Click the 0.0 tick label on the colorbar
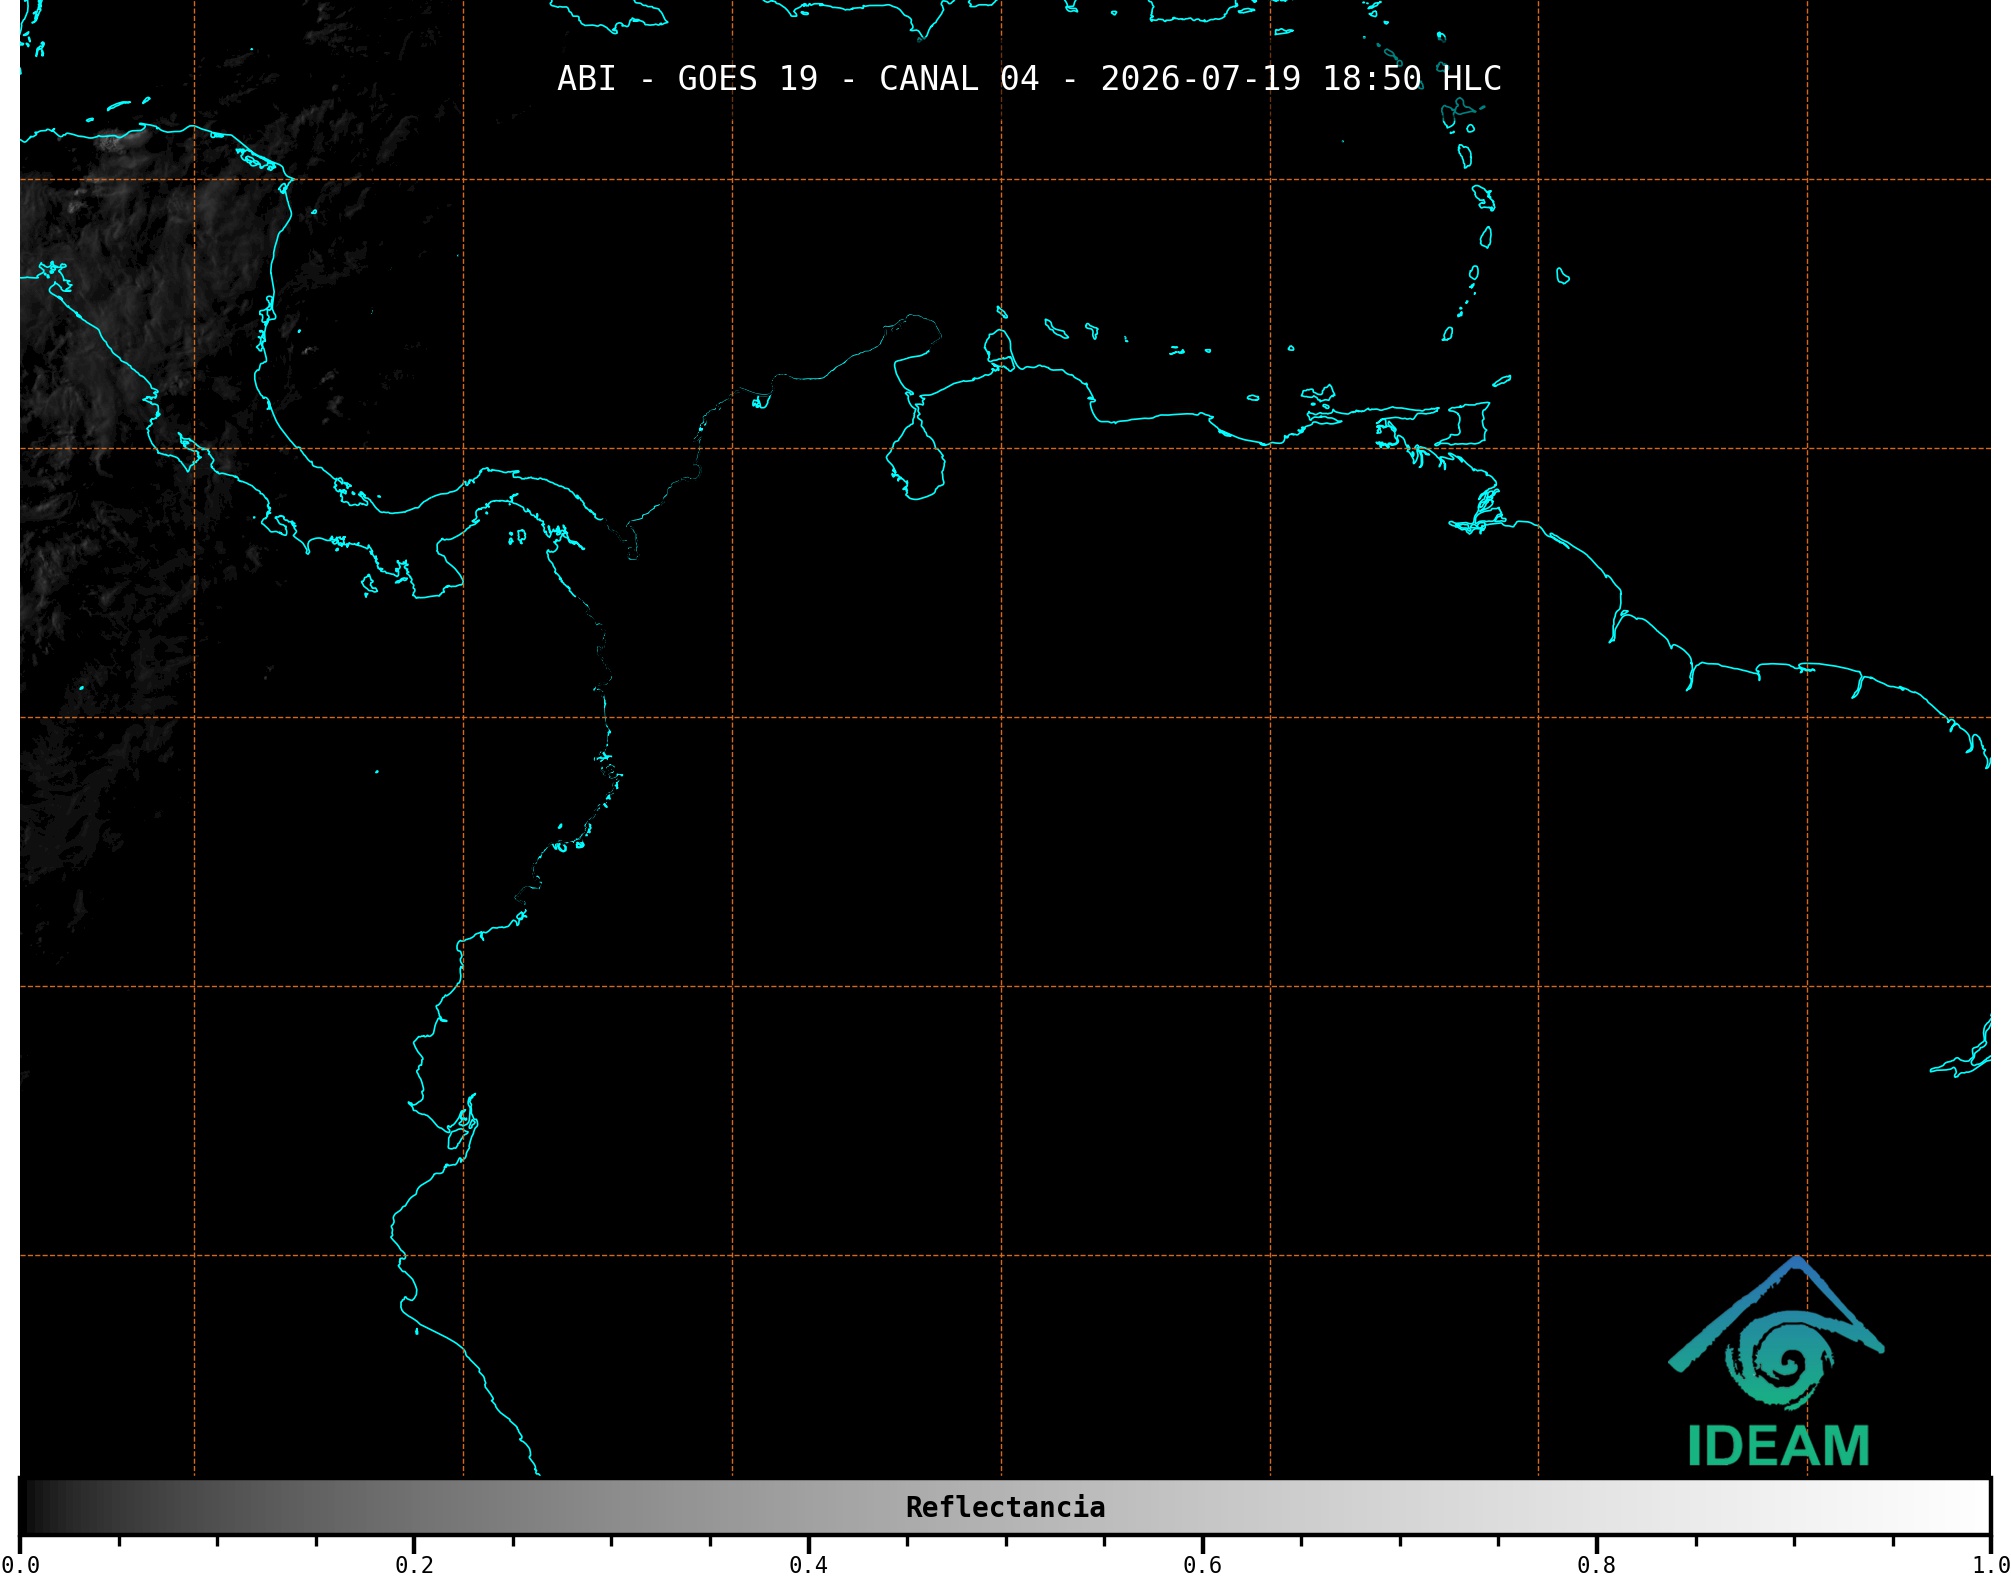The width and height of the screenshot is (2011, 1577). click(20, 1564)
